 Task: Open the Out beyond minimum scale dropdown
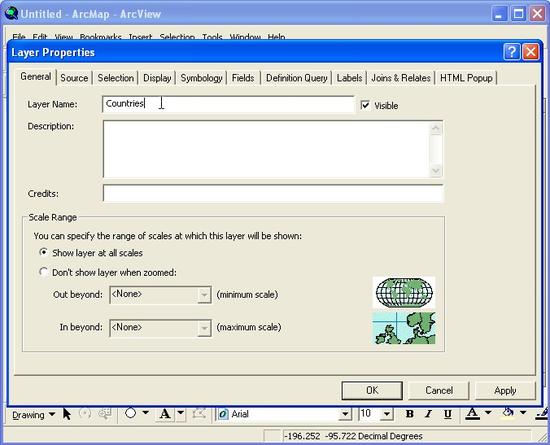point(204,295)
